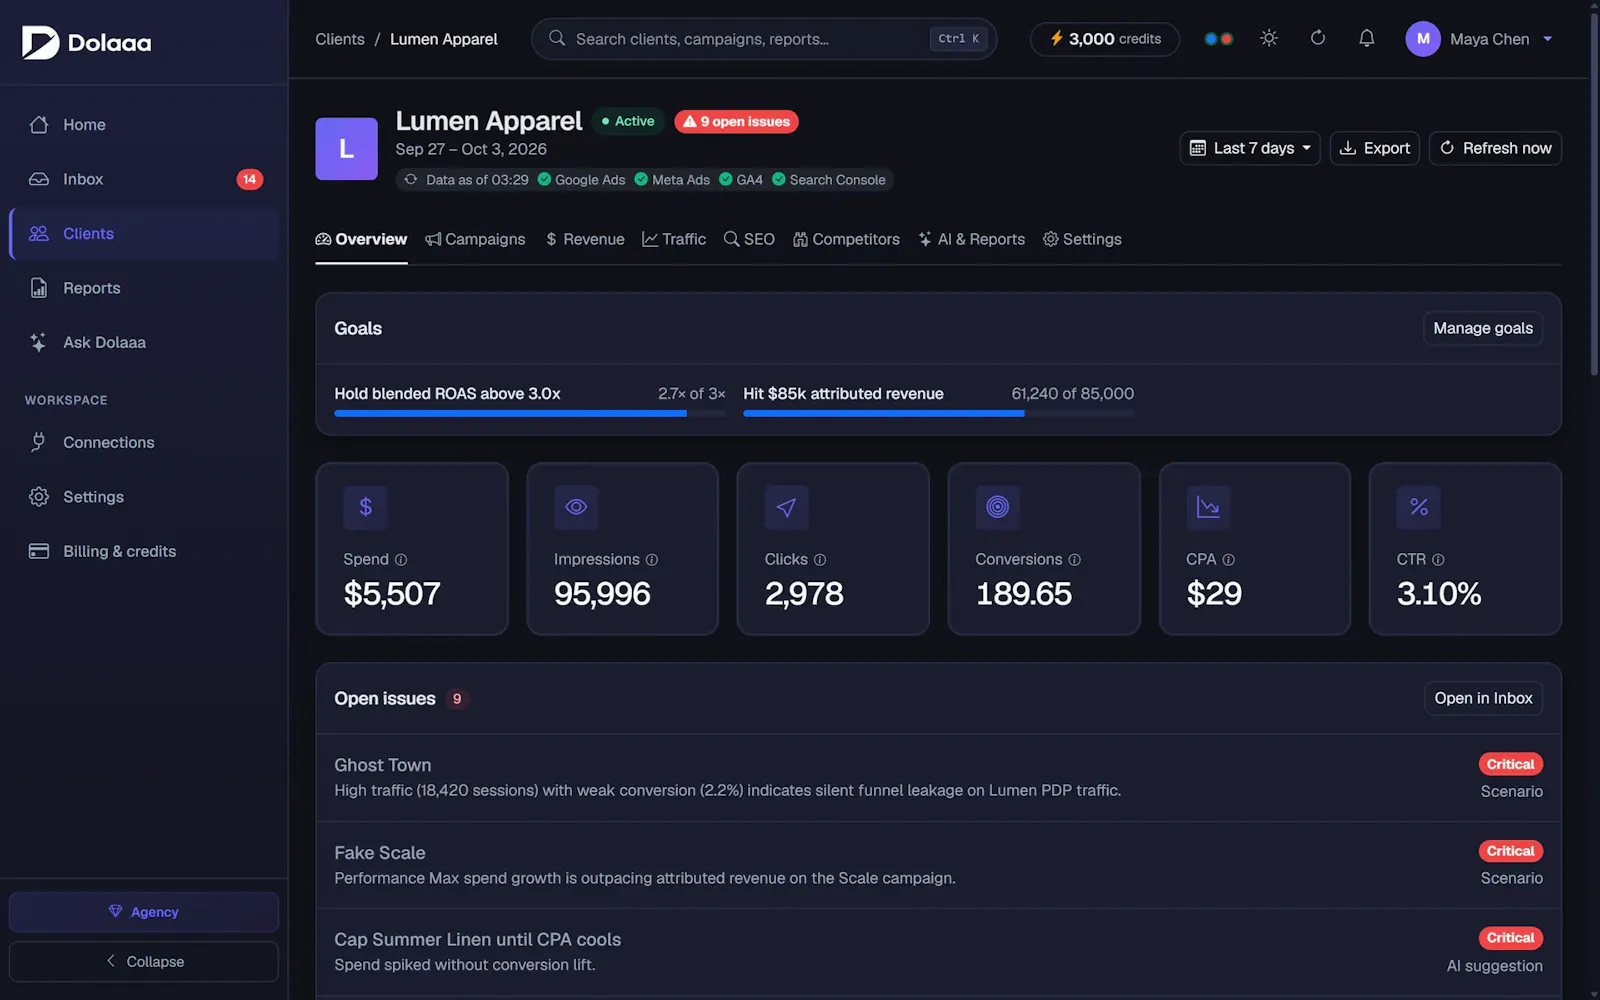Click the blue and red color dots icon
Image resolution: width=1600 pixels, height=1000 pixels.
pyautogui.click(x=1219, y=39)
